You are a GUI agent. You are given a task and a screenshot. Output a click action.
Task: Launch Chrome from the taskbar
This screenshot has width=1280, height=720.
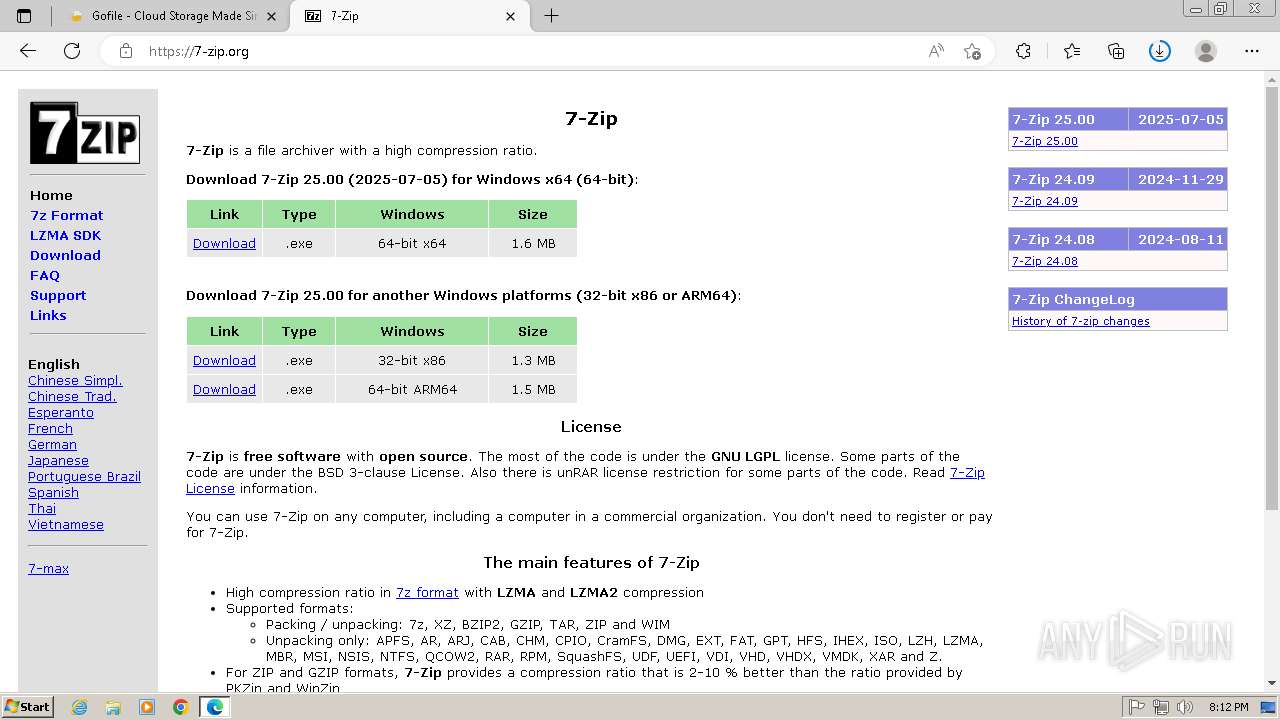pos(181,707)
